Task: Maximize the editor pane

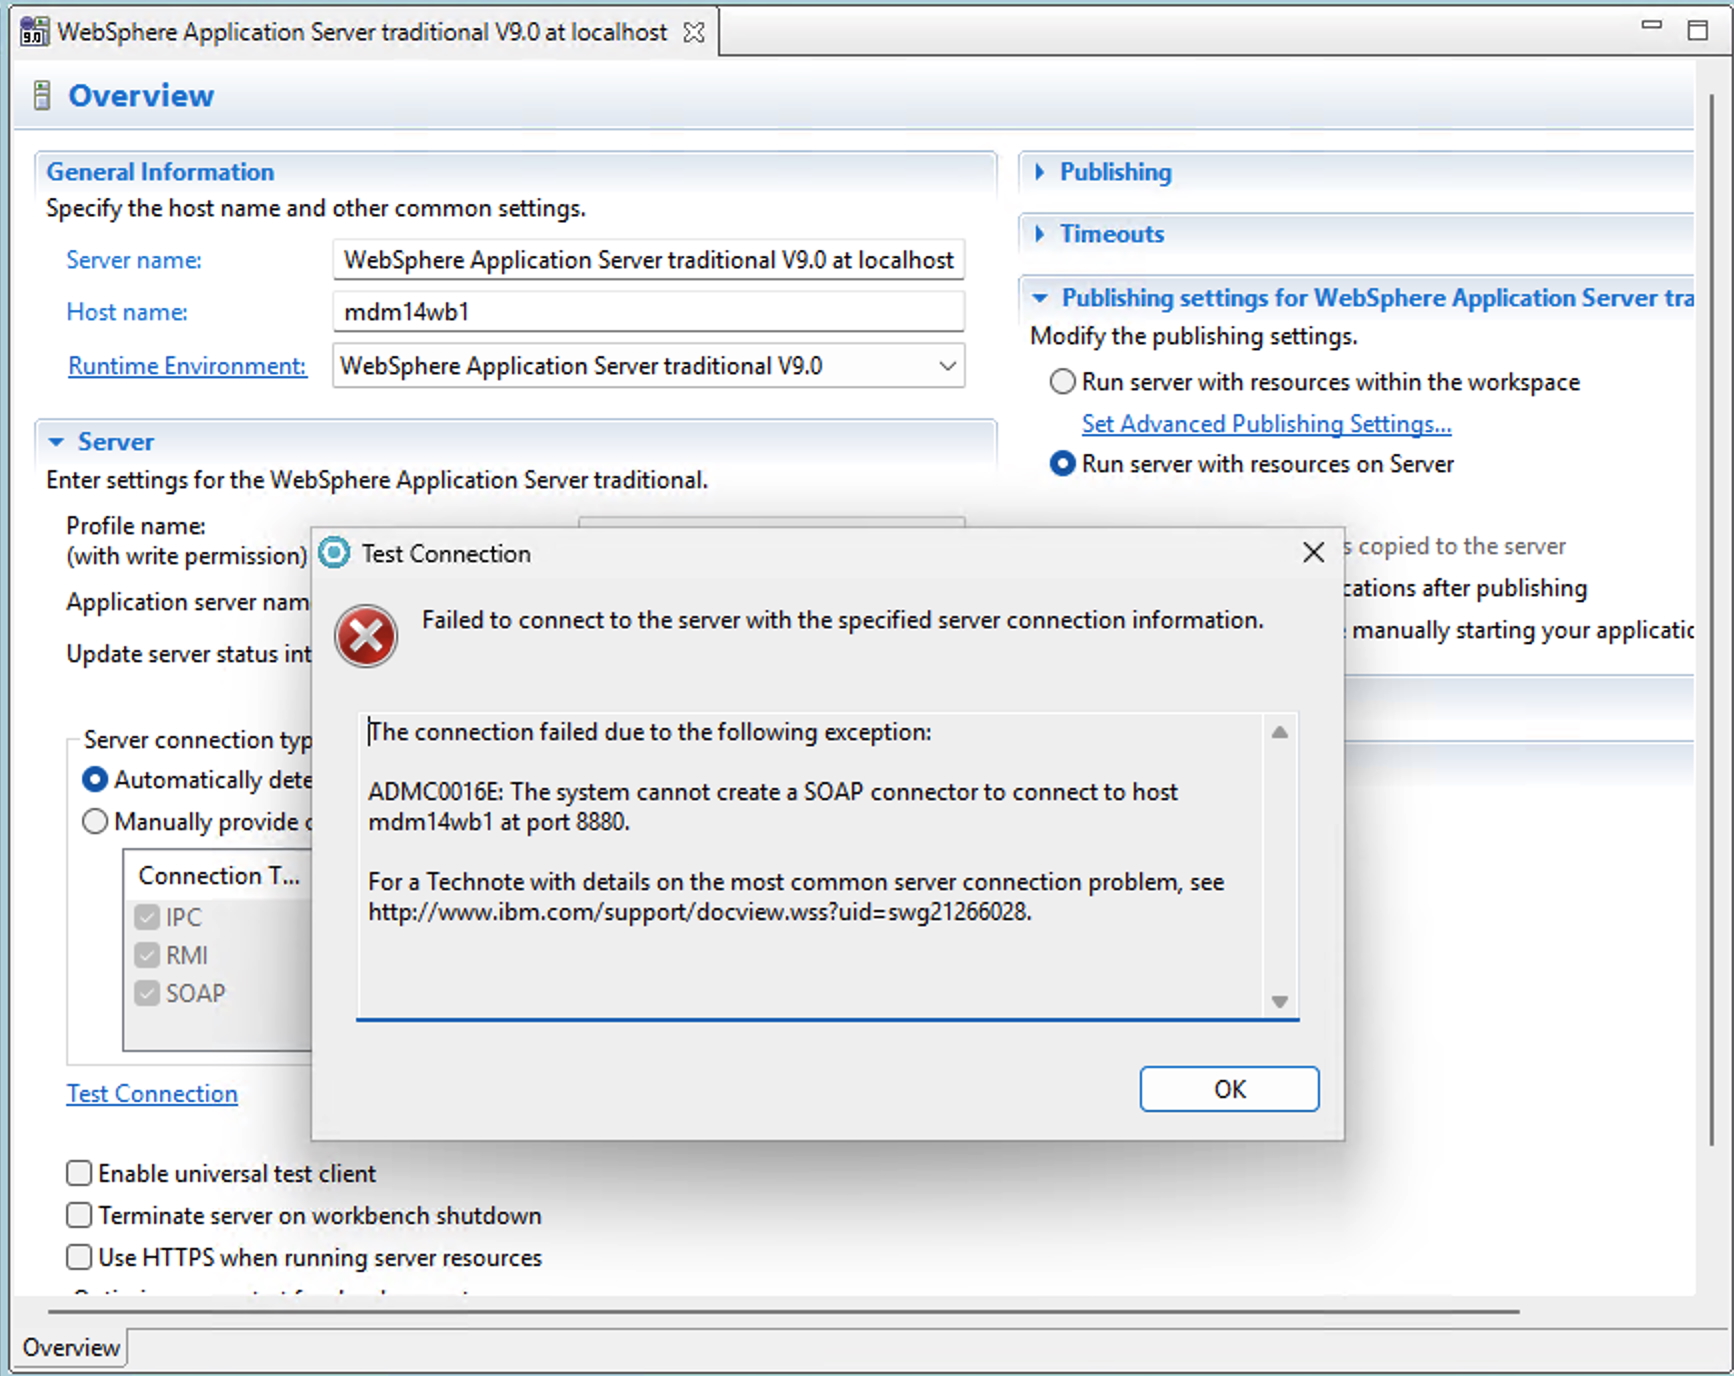Action: point(1697,30)
